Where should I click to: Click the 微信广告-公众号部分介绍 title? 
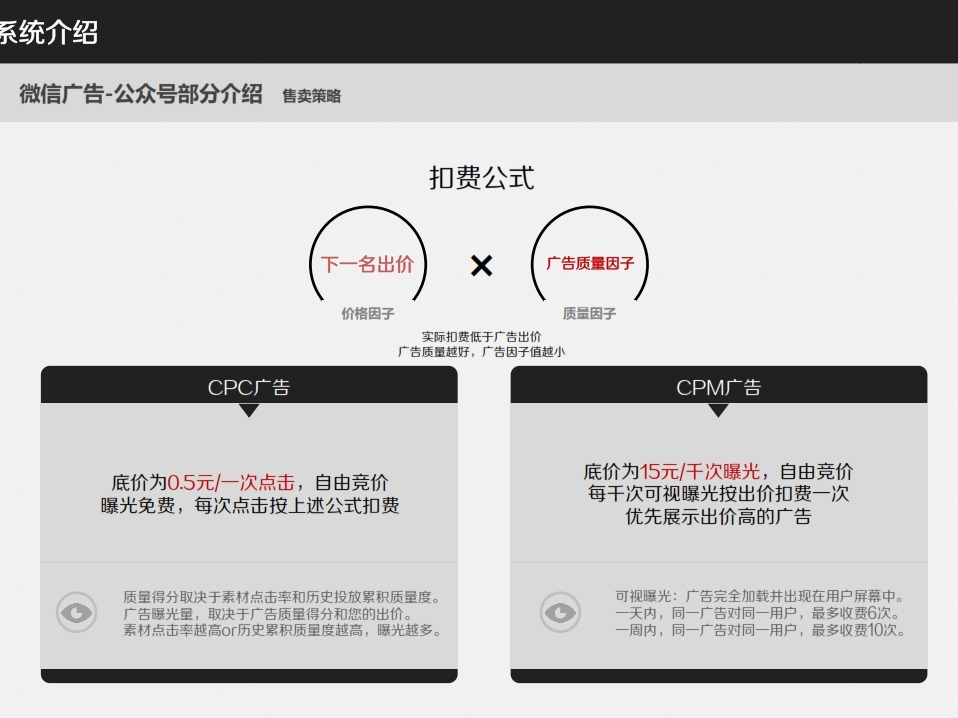coord(141,94)
